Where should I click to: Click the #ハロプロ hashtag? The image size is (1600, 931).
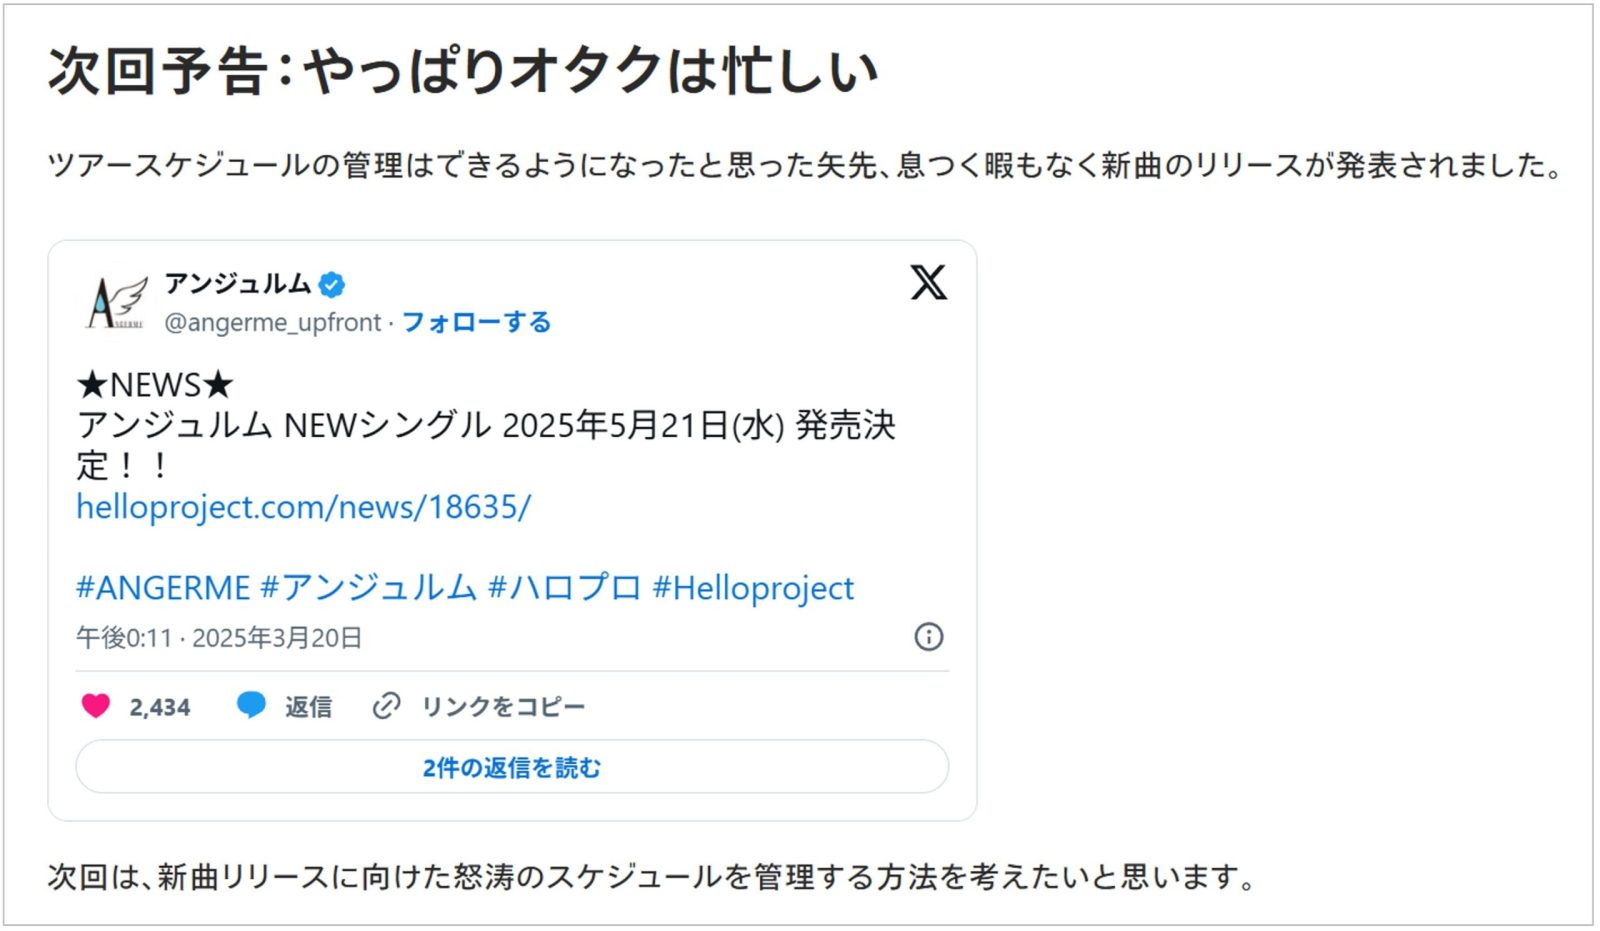(564, 588)
